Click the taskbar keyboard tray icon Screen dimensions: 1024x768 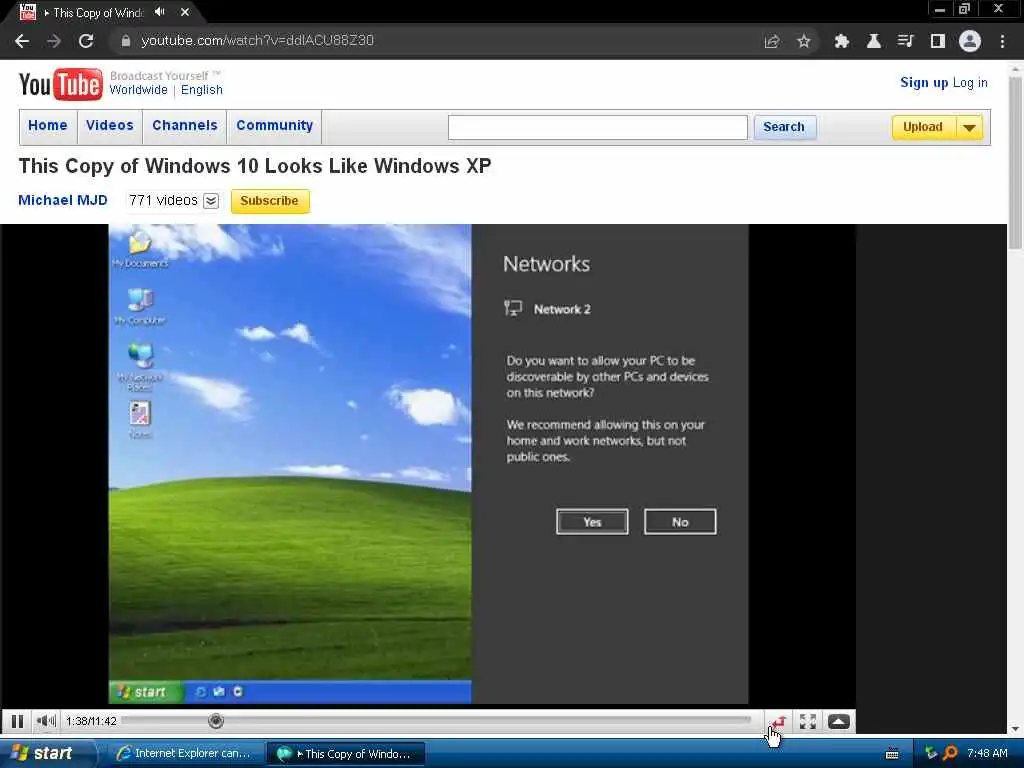(x=892, y=754)
